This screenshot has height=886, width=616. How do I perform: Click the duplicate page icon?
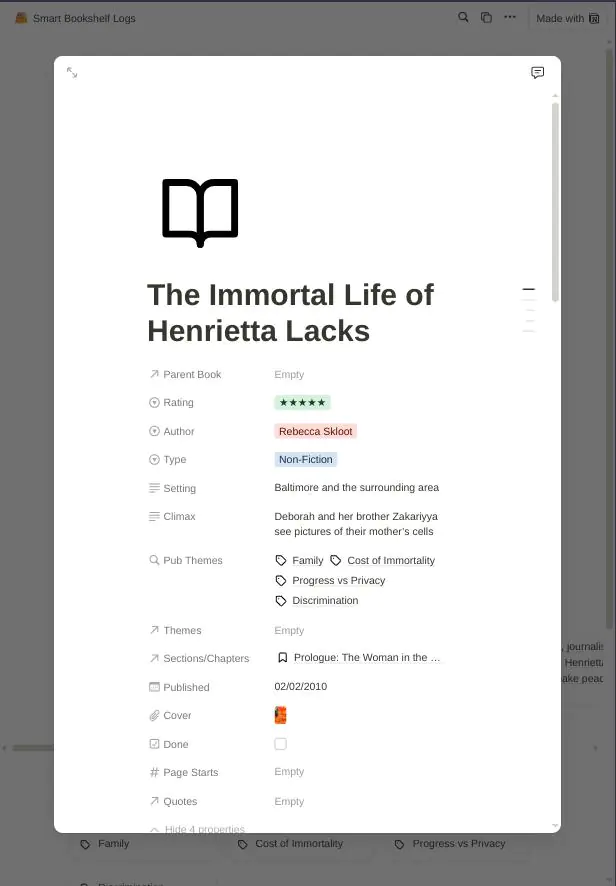pos(486,18)
